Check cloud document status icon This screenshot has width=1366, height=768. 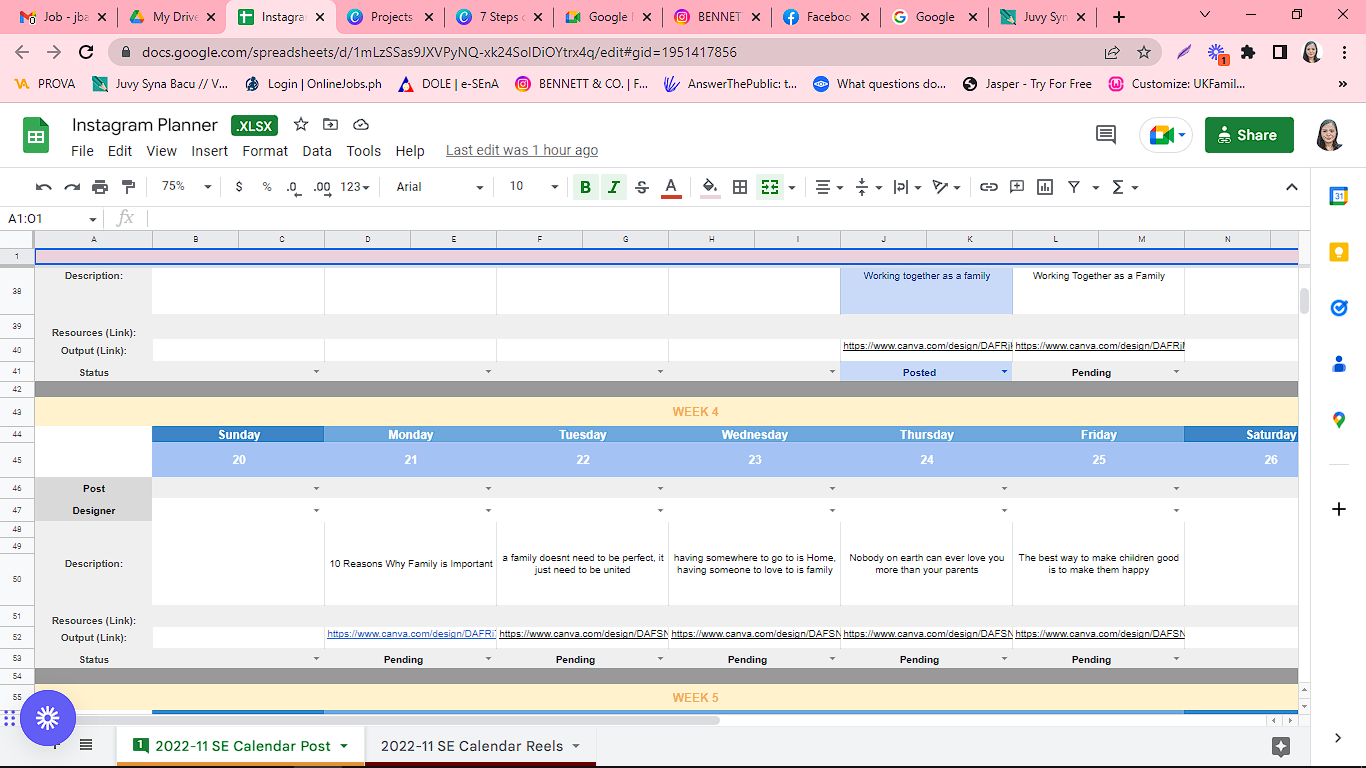(x=361, y=124)
